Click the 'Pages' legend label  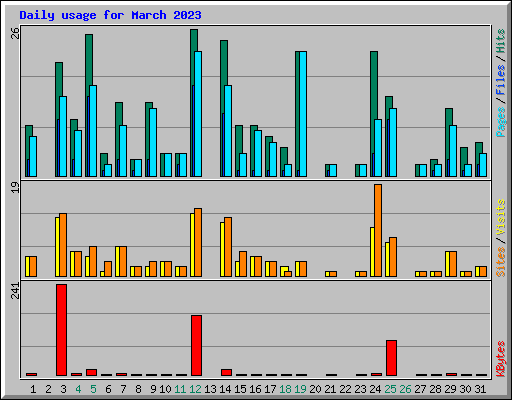(x=500, y=122)
